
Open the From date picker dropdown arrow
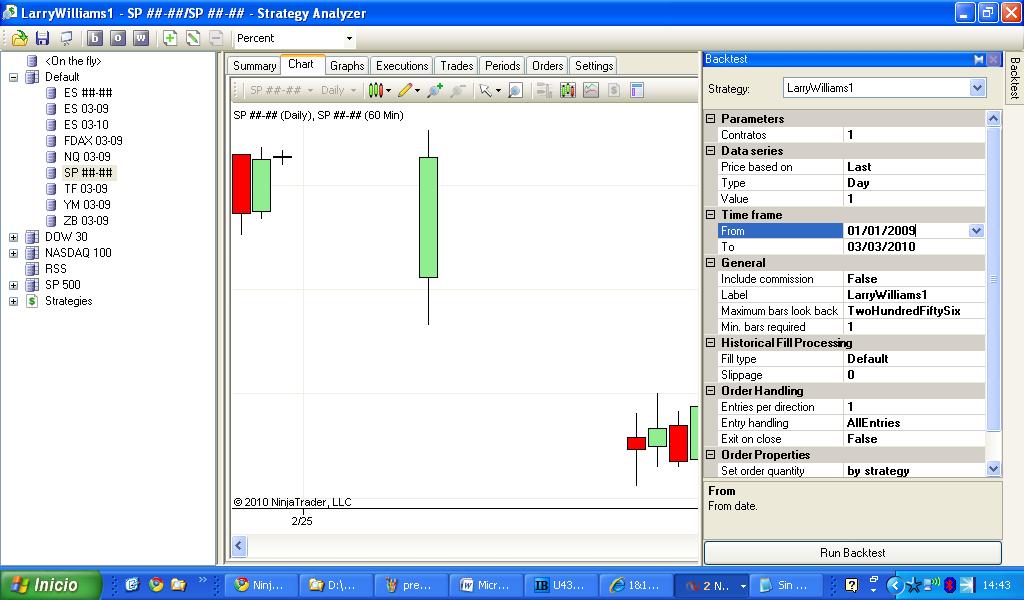(976, 230)
